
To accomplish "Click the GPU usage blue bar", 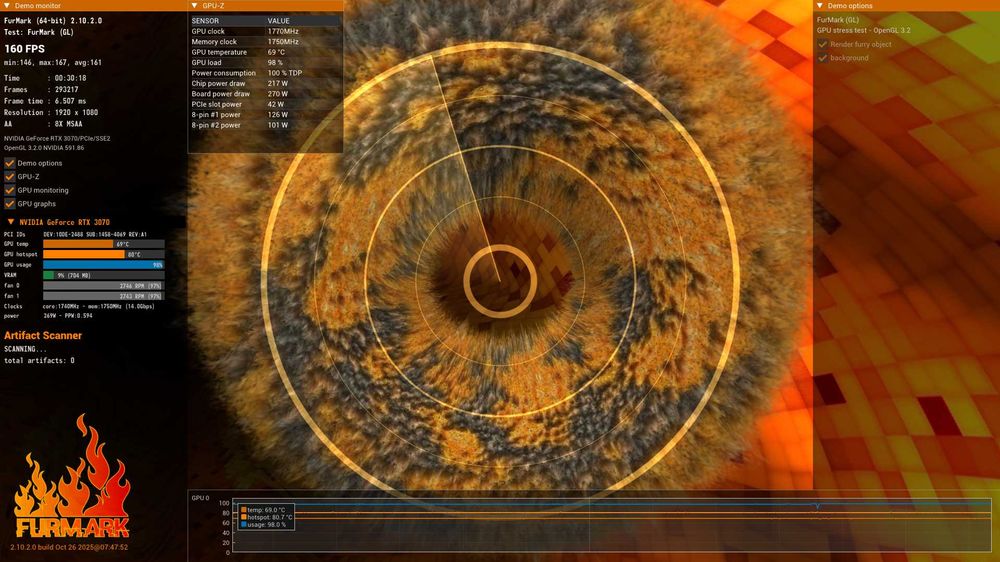I will (103, 265).
